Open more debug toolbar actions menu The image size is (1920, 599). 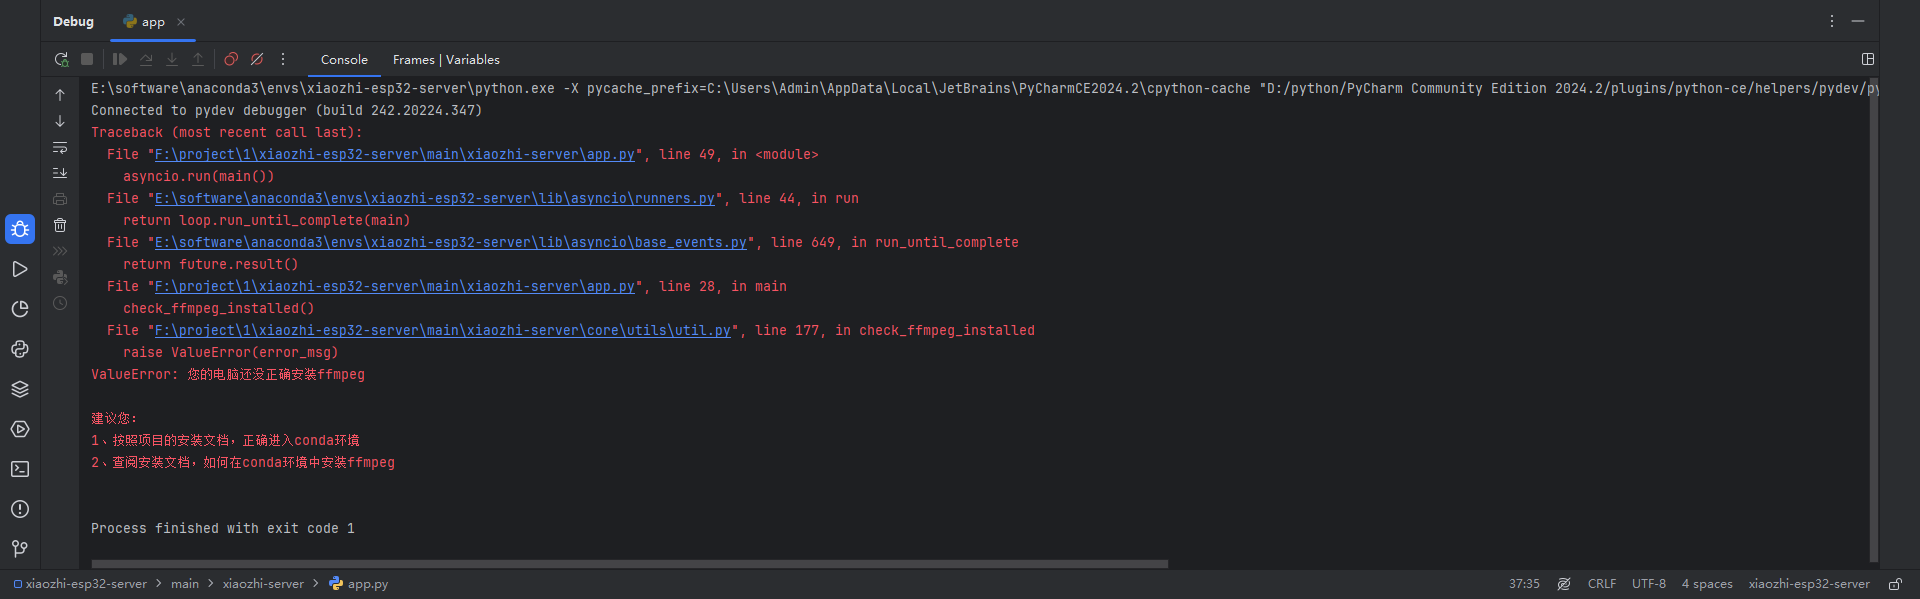coord(283,60)
